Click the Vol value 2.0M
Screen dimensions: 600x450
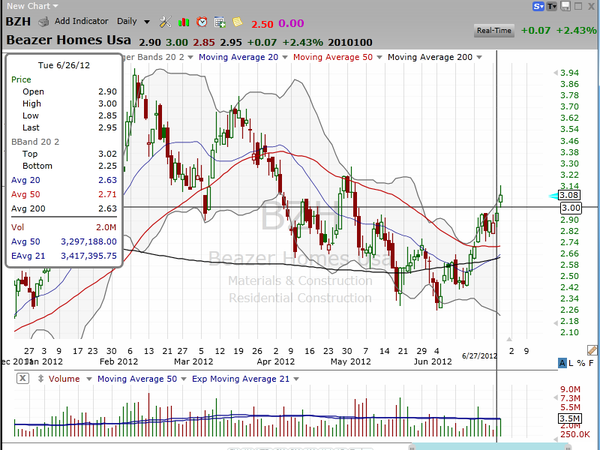(x=106, y=227)
